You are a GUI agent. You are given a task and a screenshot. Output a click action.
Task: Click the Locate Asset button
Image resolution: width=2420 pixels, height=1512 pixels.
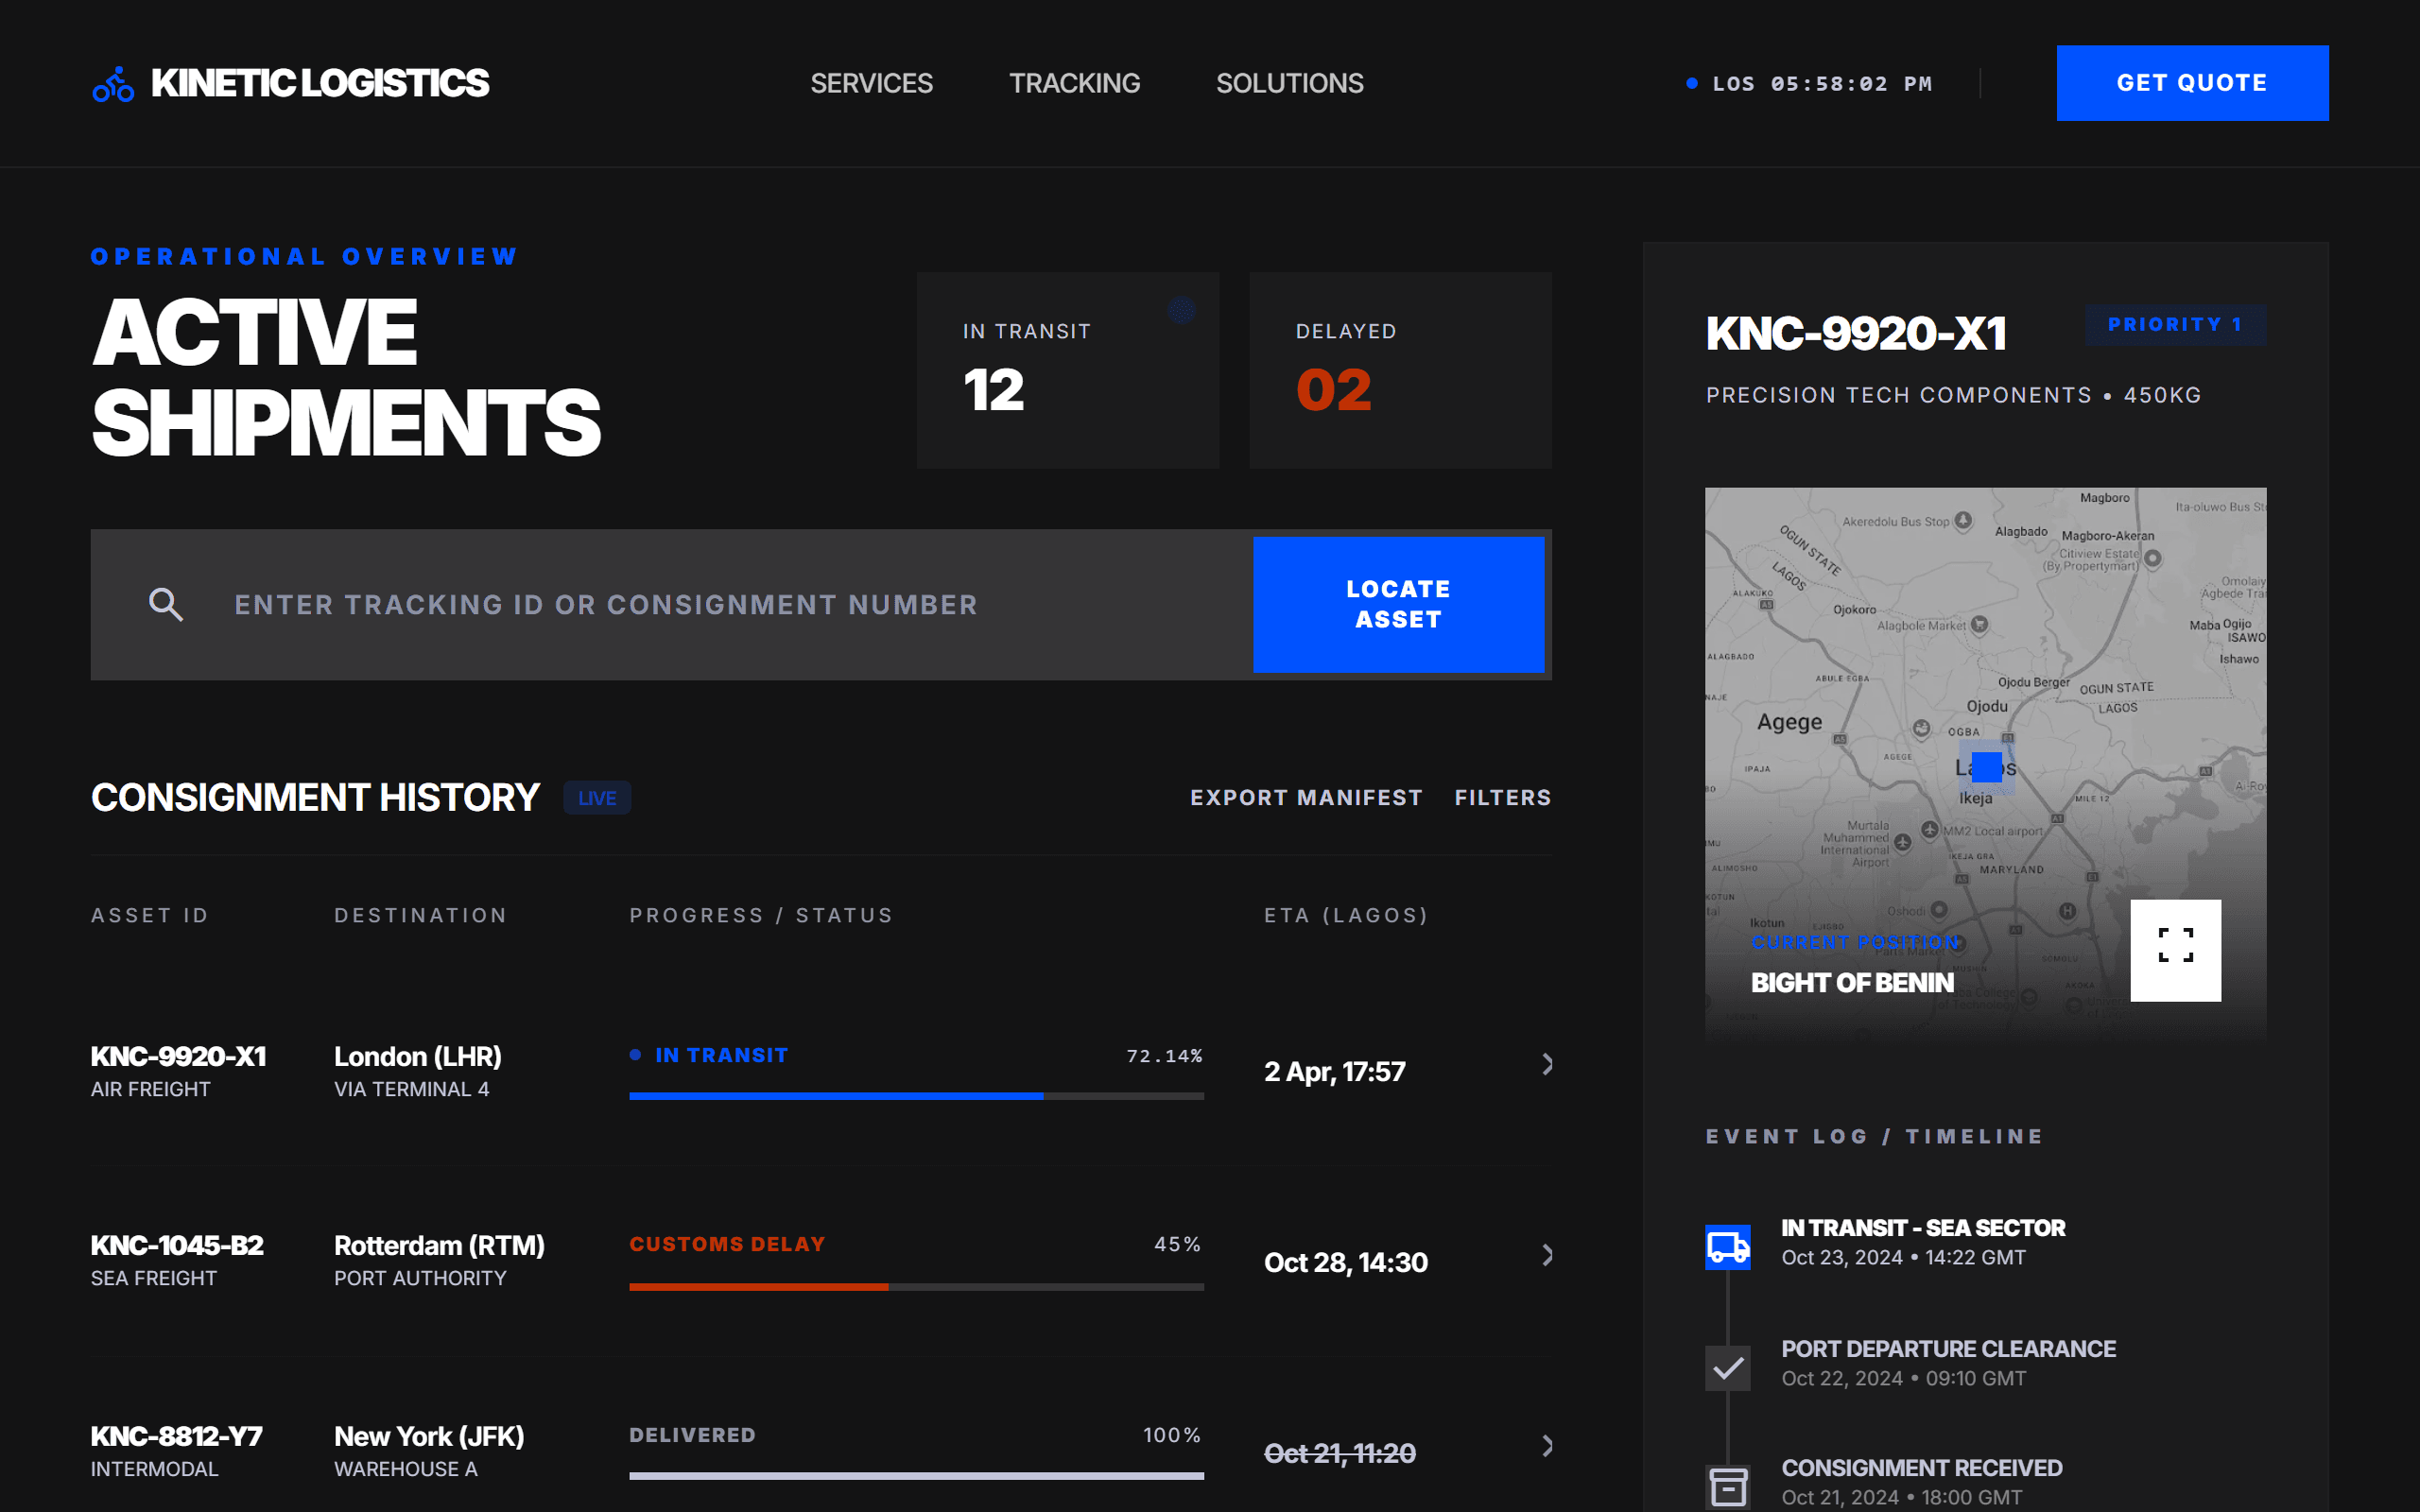pos(1398,605)
